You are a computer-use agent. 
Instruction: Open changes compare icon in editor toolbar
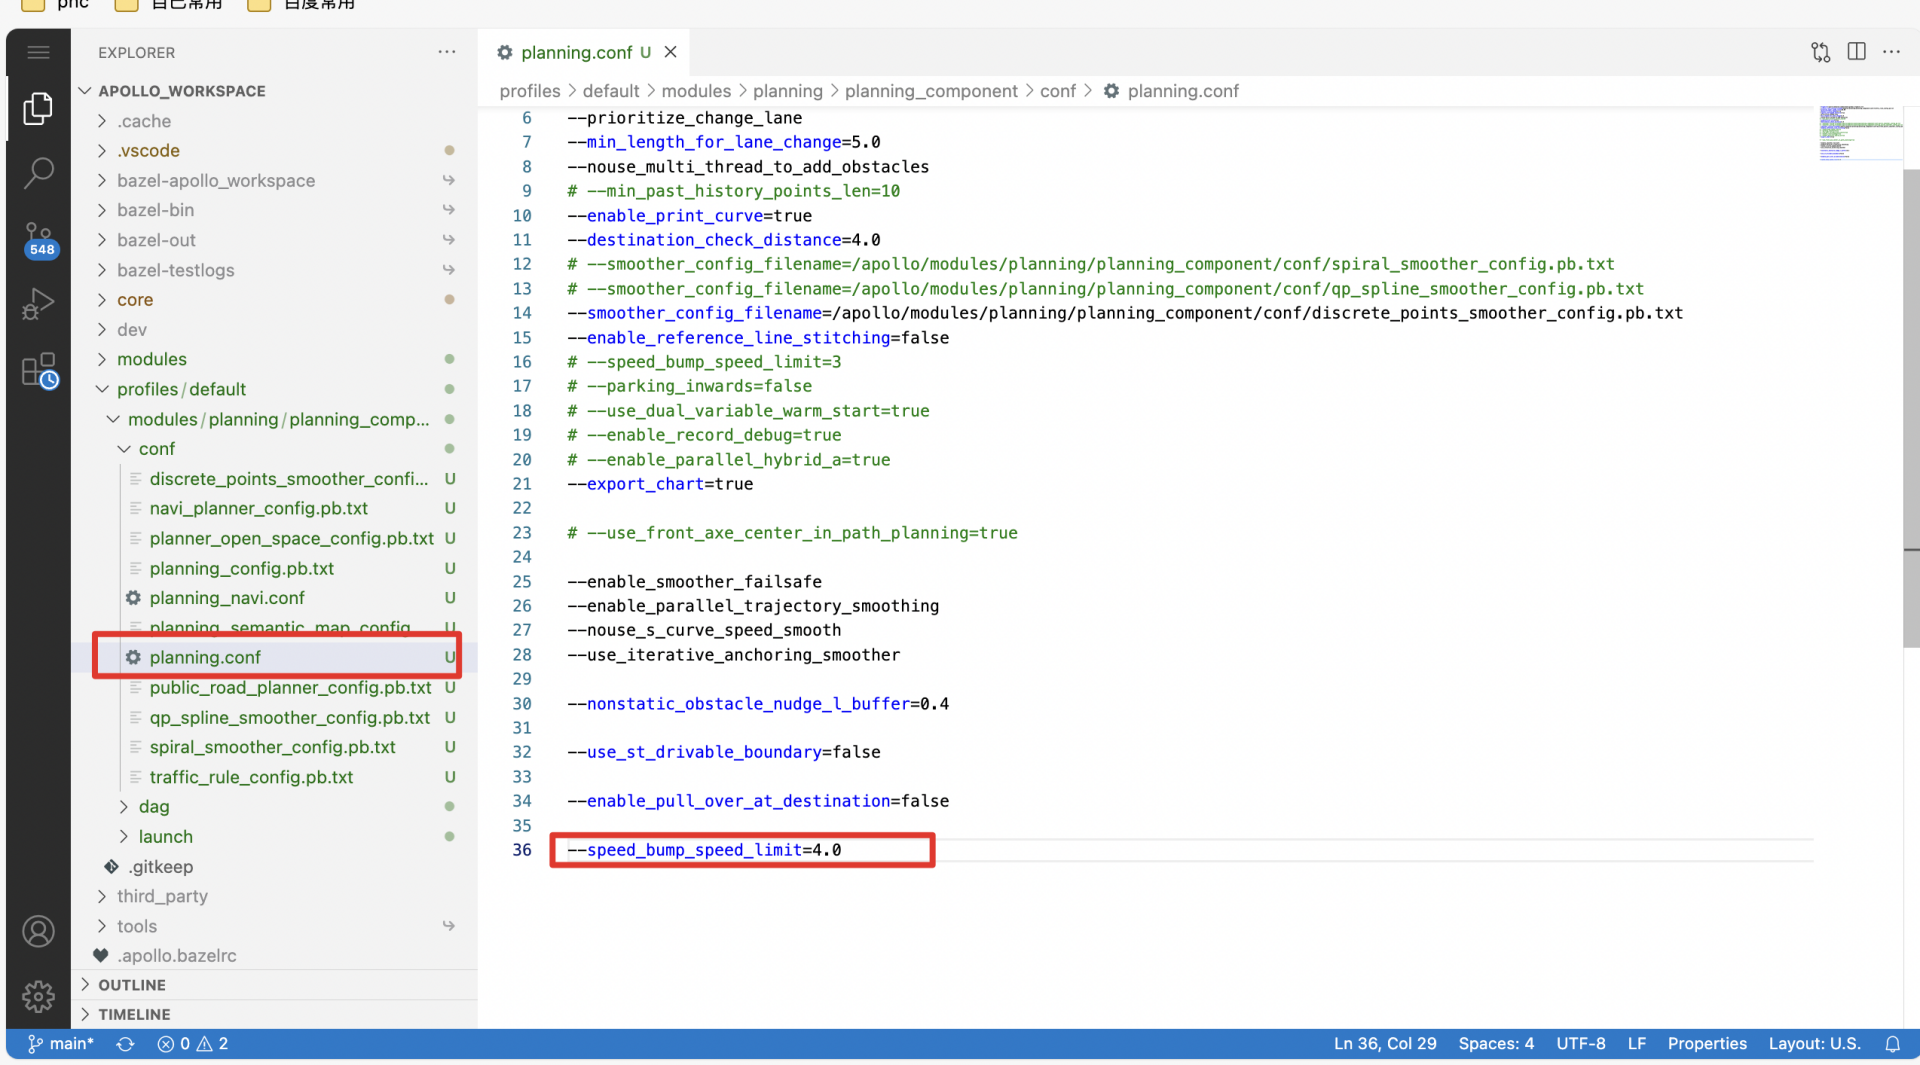(1820, 52)
